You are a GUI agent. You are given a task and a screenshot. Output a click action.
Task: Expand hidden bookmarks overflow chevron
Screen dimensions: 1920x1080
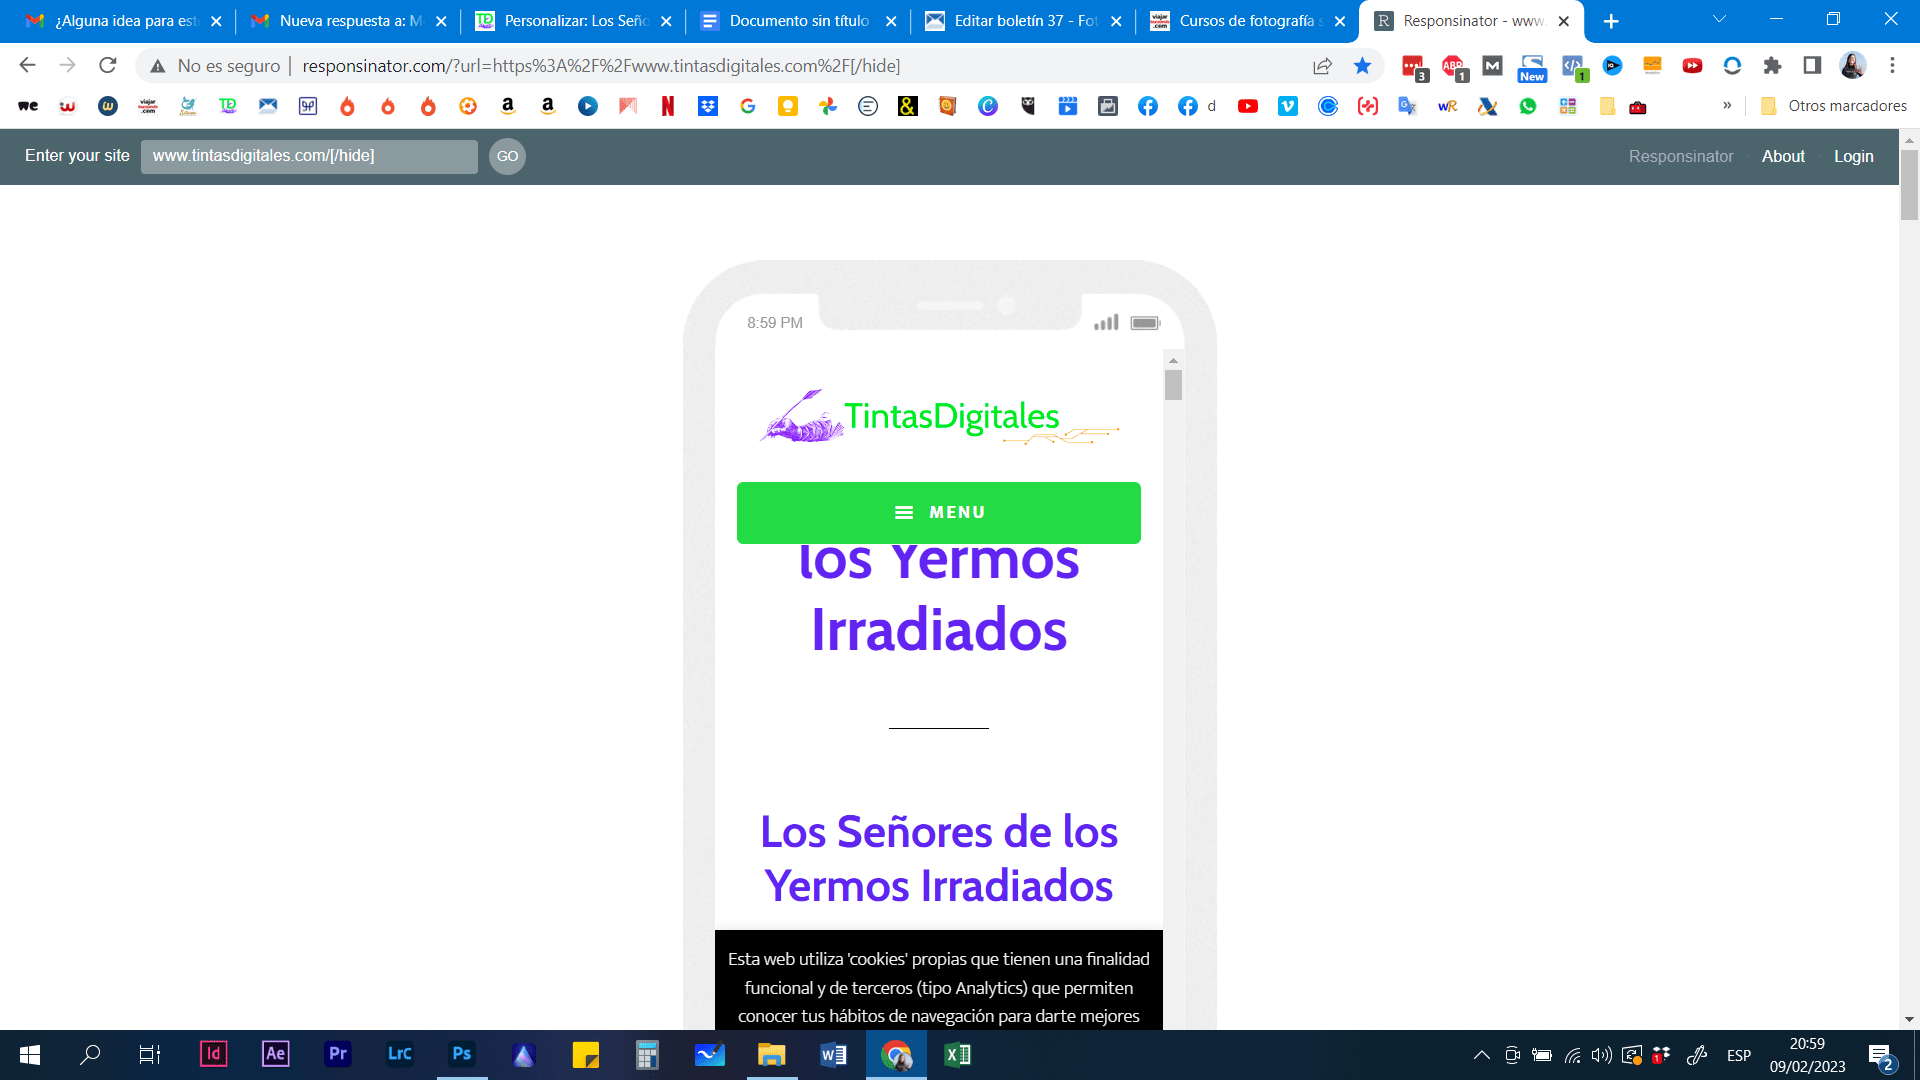pos(1727,105)
